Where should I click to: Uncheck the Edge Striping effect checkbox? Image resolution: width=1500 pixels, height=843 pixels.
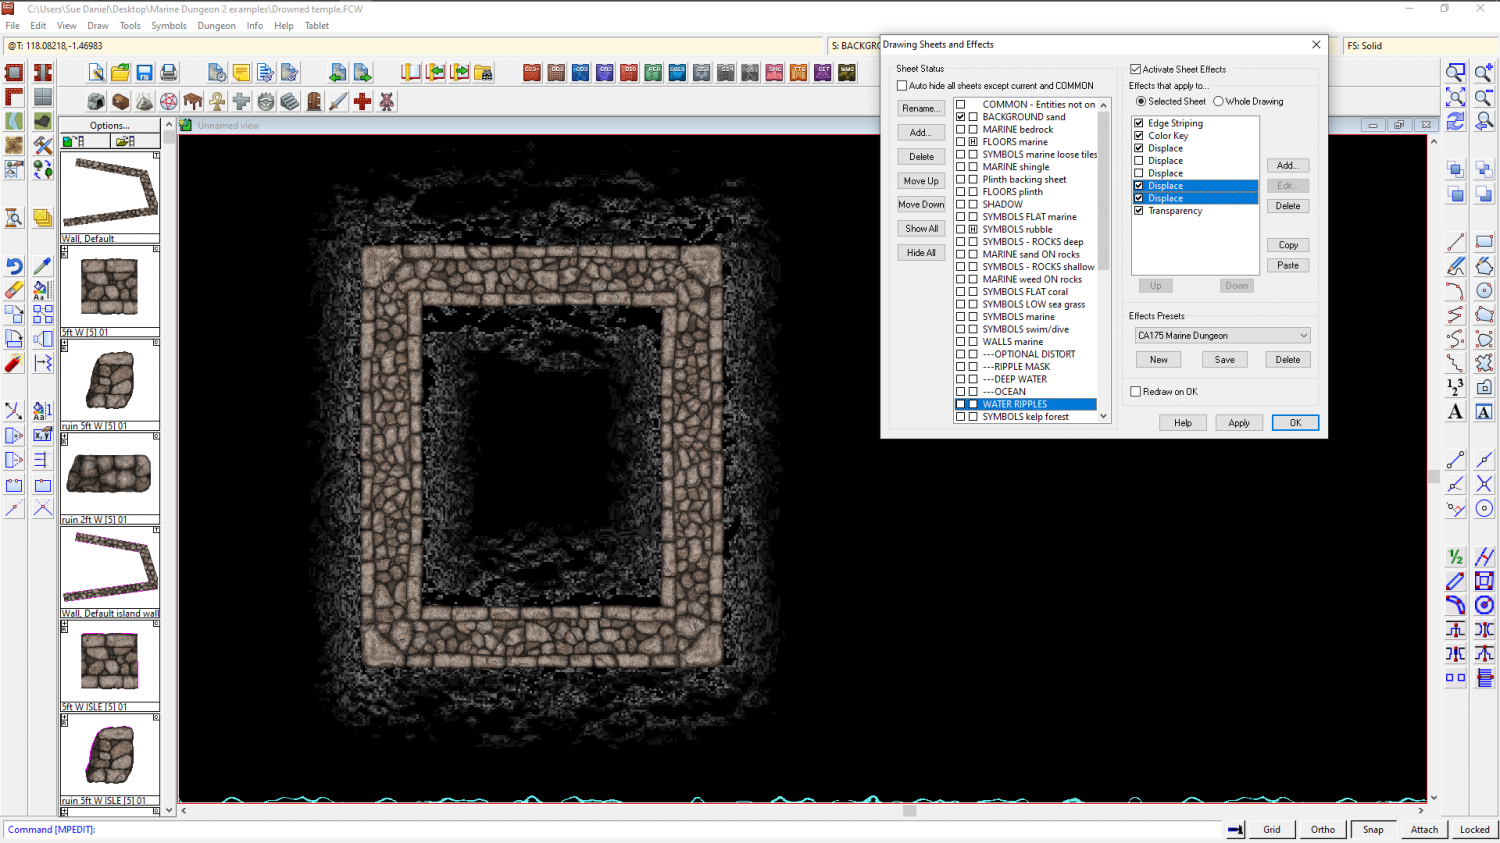1139,123
